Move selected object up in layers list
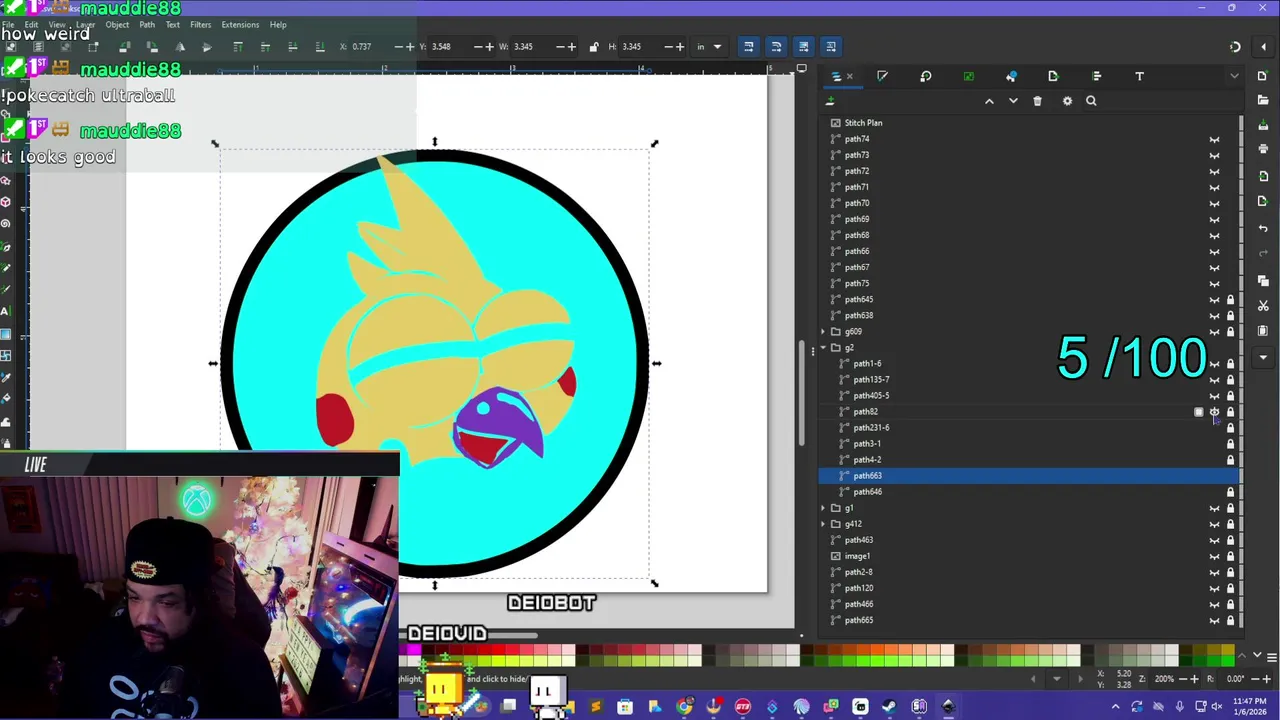1280x720 pixels. tap(989, 101)
